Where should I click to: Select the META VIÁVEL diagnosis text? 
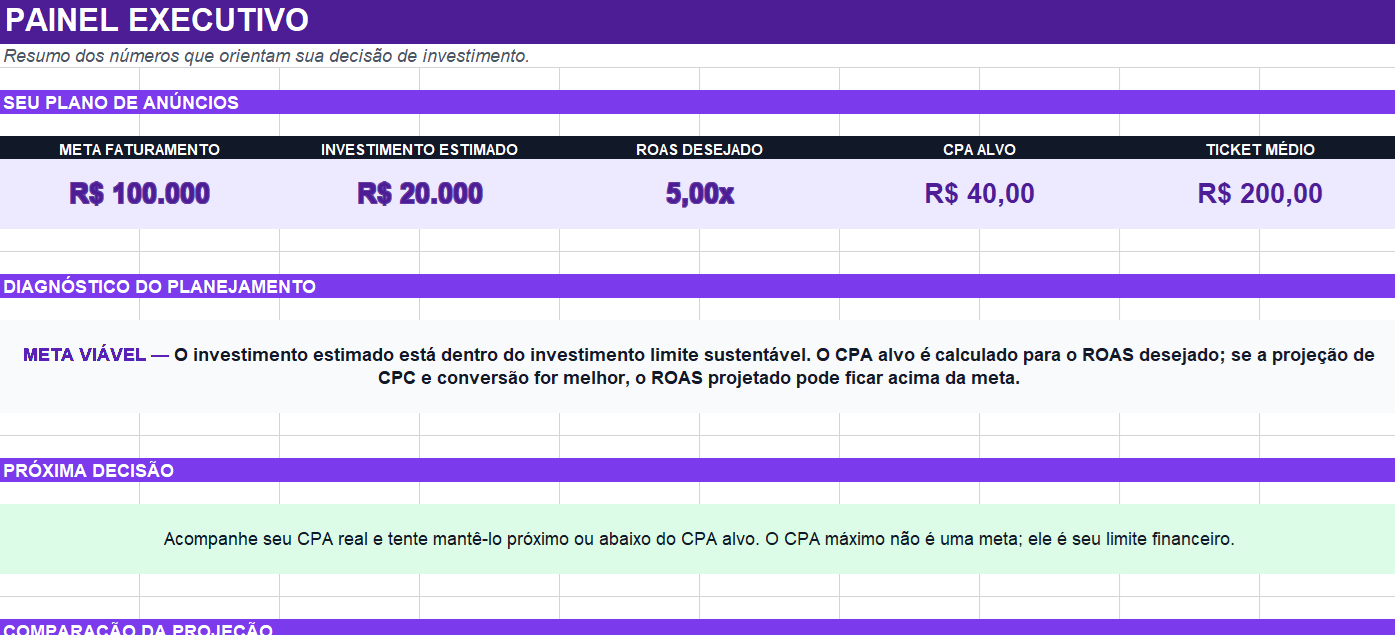tap(698, 367)
